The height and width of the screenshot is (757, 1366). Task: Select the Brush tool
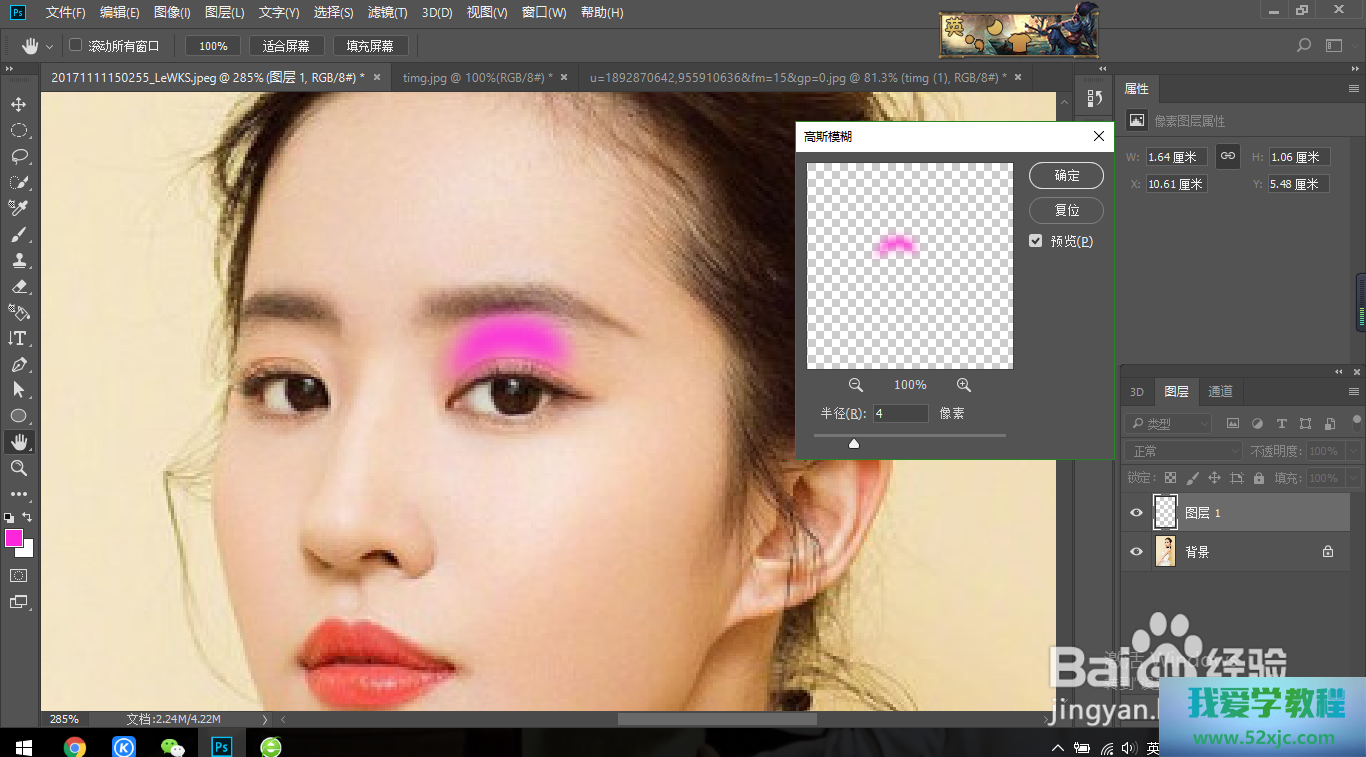click(x=18, y=235)
